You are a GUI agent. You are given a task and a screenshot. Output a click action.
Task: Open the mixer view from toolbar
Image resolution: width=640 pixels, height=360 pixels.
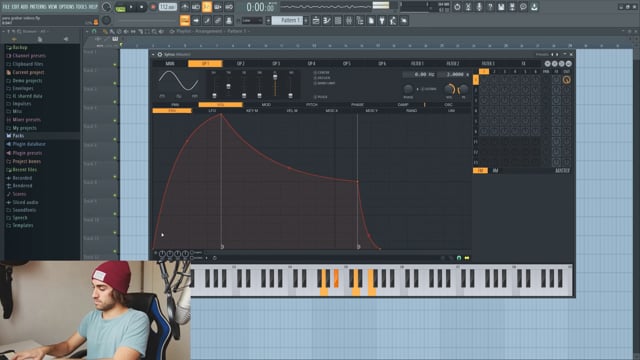coord(349,20)
